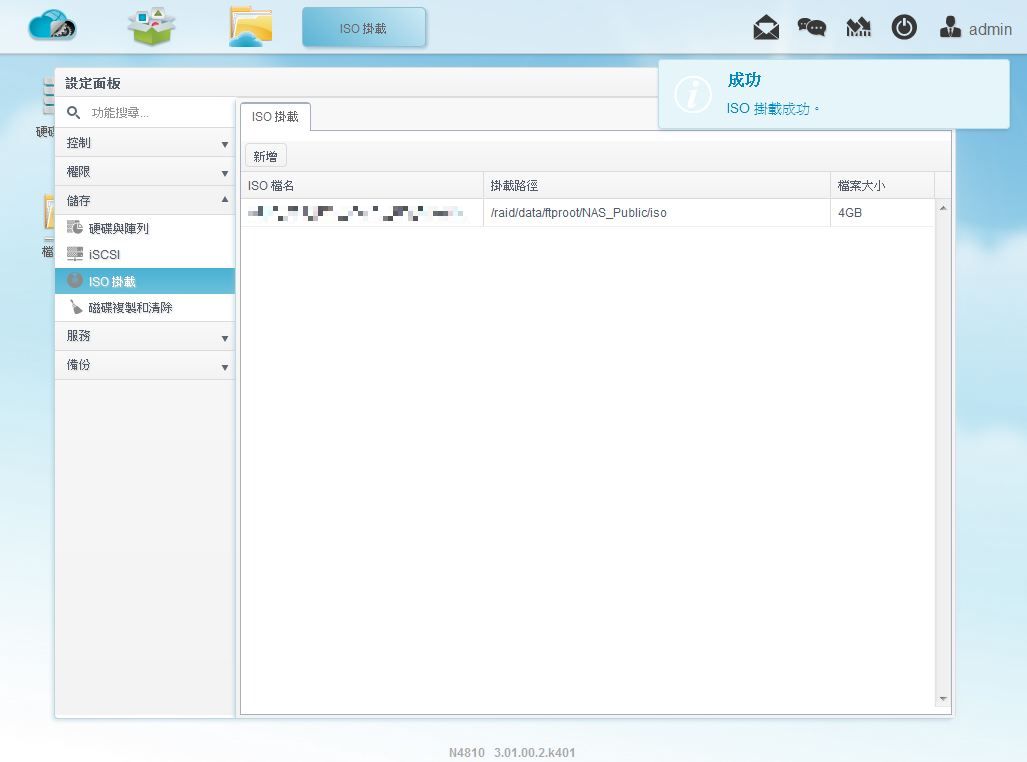Click the table scrollbar up arrow
1027x762 pixels.
coord(943,208)
